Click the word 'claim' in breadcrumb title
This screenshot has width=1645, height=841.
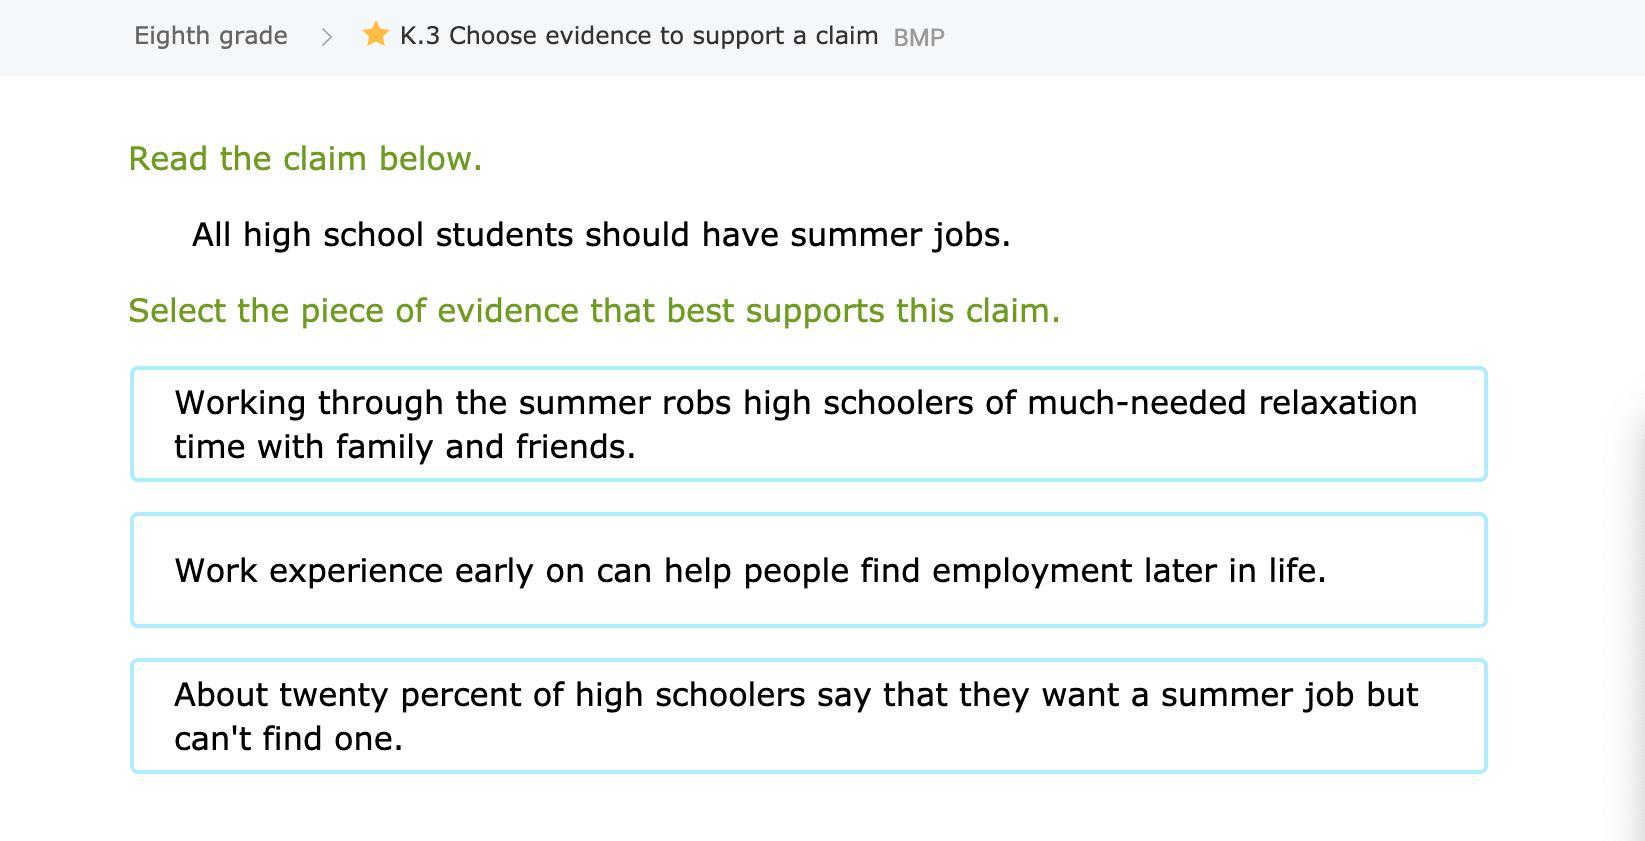[846, 36]
